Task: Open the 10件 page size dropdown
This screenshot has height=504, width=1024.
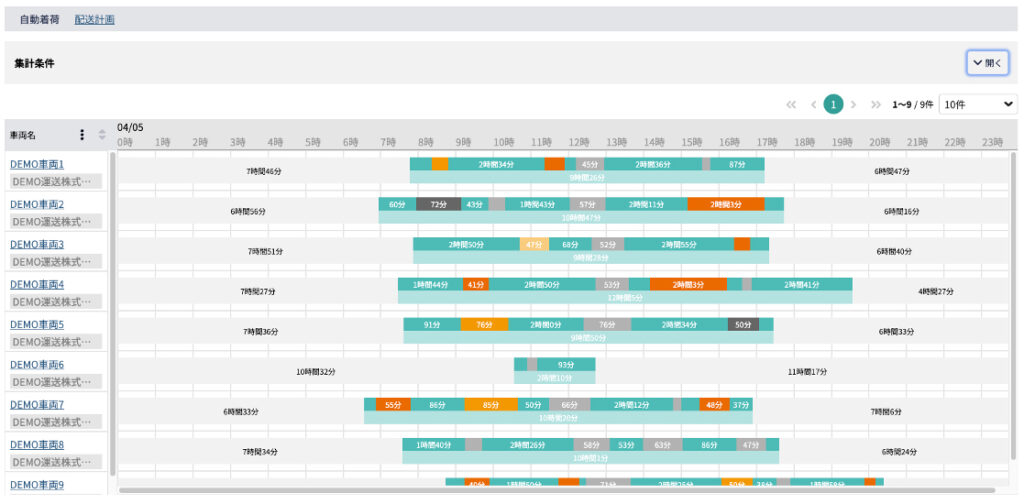Action: tap(978, 104)
